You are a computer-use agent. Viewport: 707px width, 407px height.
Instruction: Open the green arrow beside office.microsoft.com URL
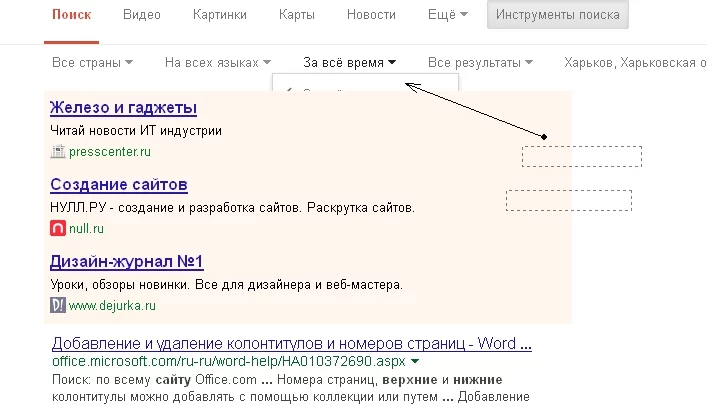415,361
